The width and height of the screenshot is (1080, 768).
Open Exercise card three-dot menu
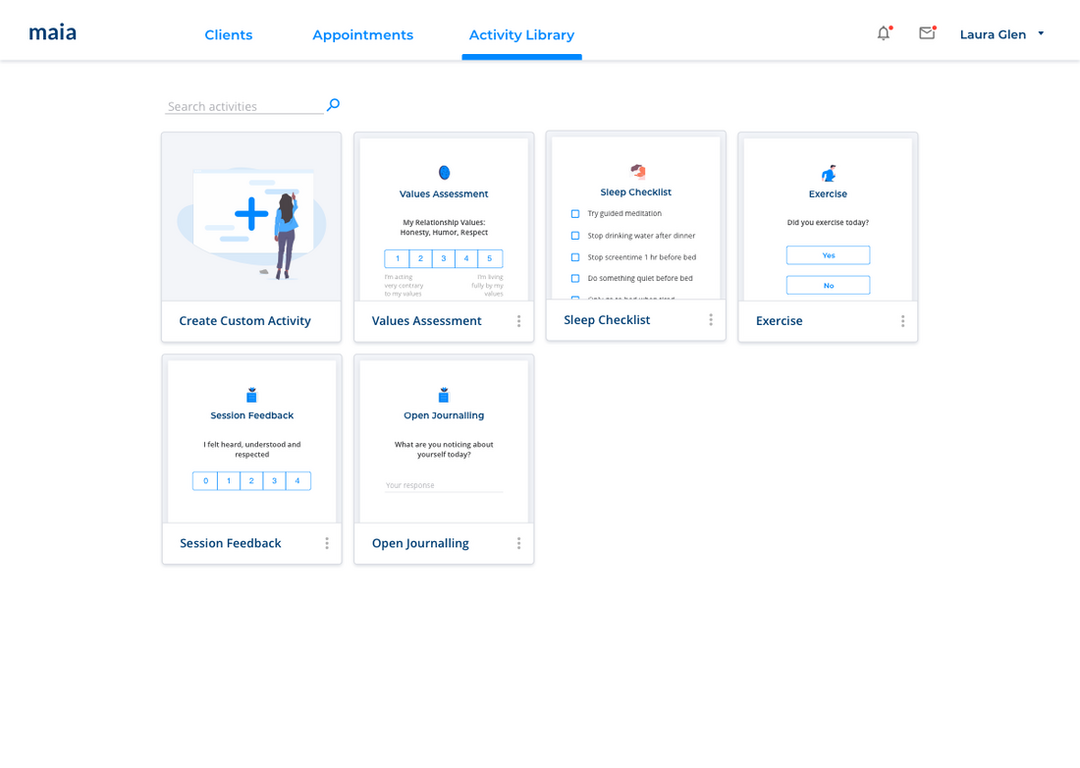tap(902, 321)
